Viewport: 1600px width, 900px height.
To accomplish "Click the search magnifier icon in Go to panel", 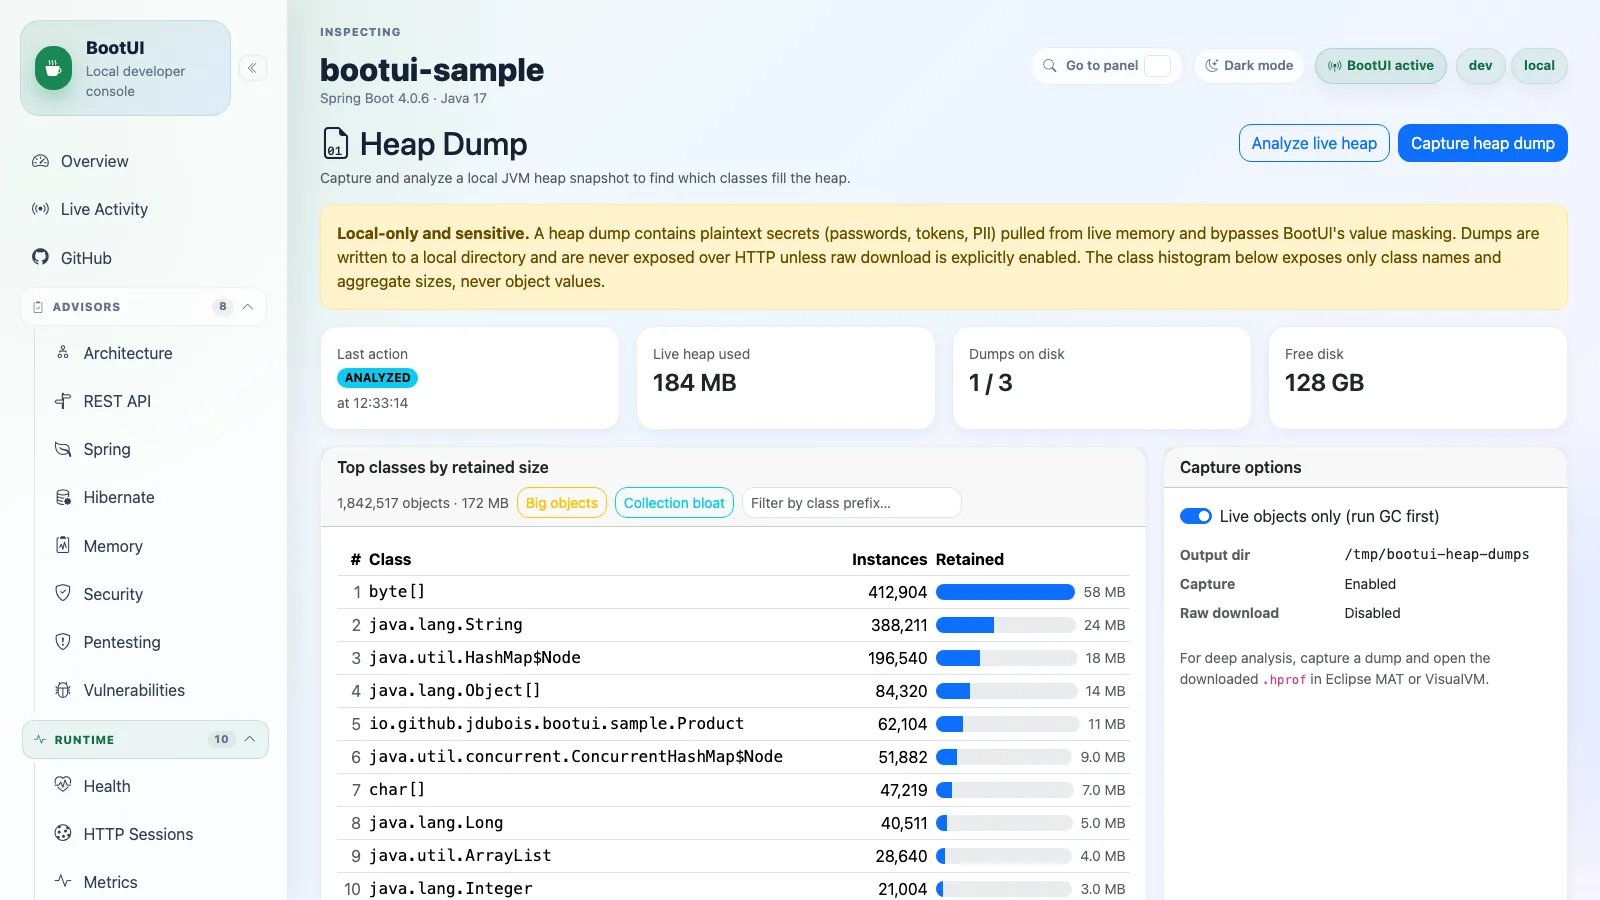I will 1050,65.
